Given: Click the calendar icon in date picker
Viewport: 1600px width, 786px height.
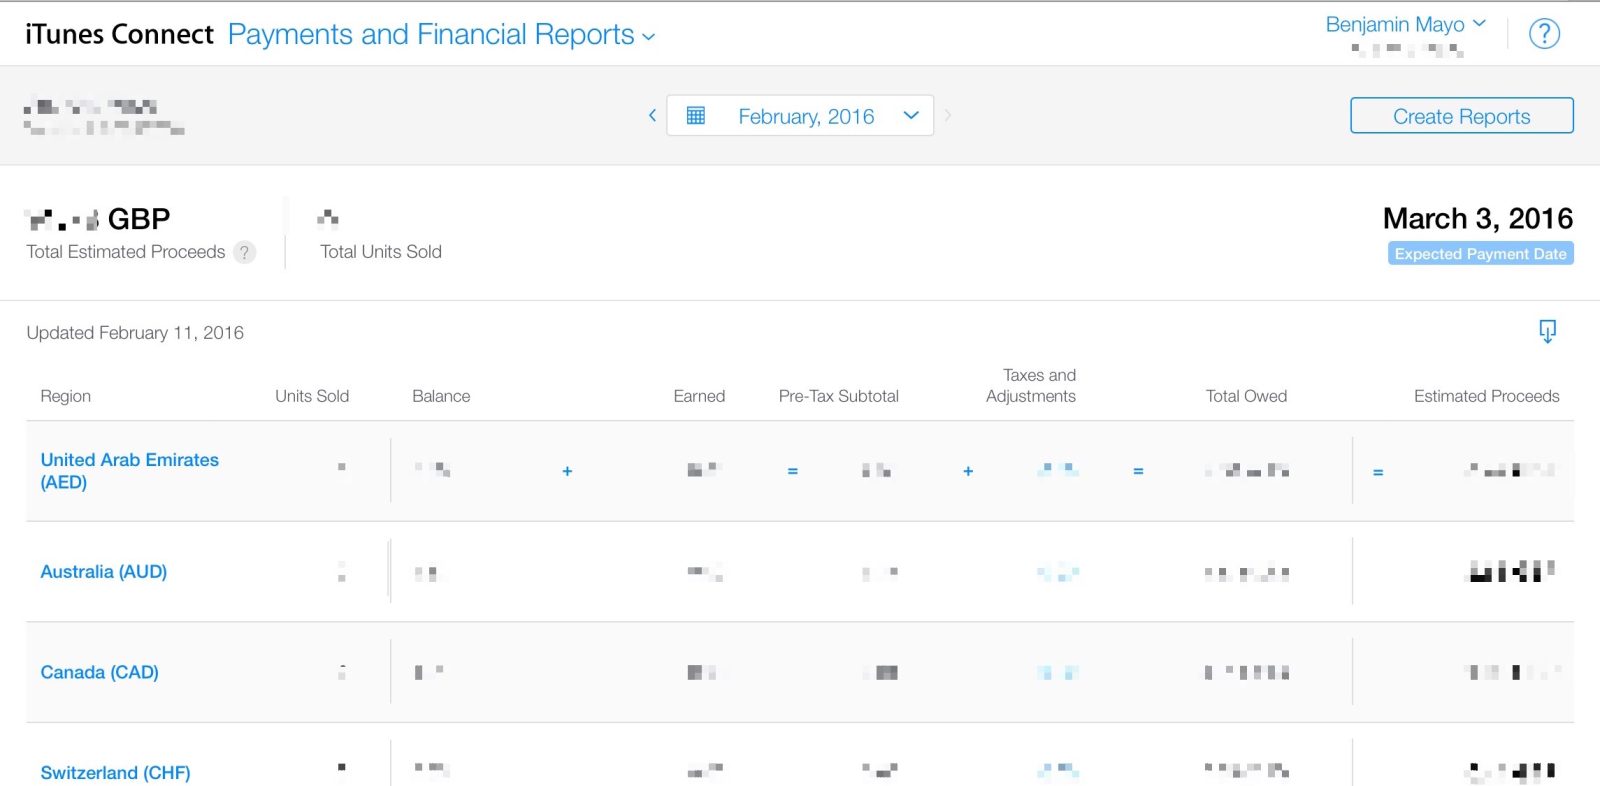Looking at the screenshot, I should click(x=696, y=116).
